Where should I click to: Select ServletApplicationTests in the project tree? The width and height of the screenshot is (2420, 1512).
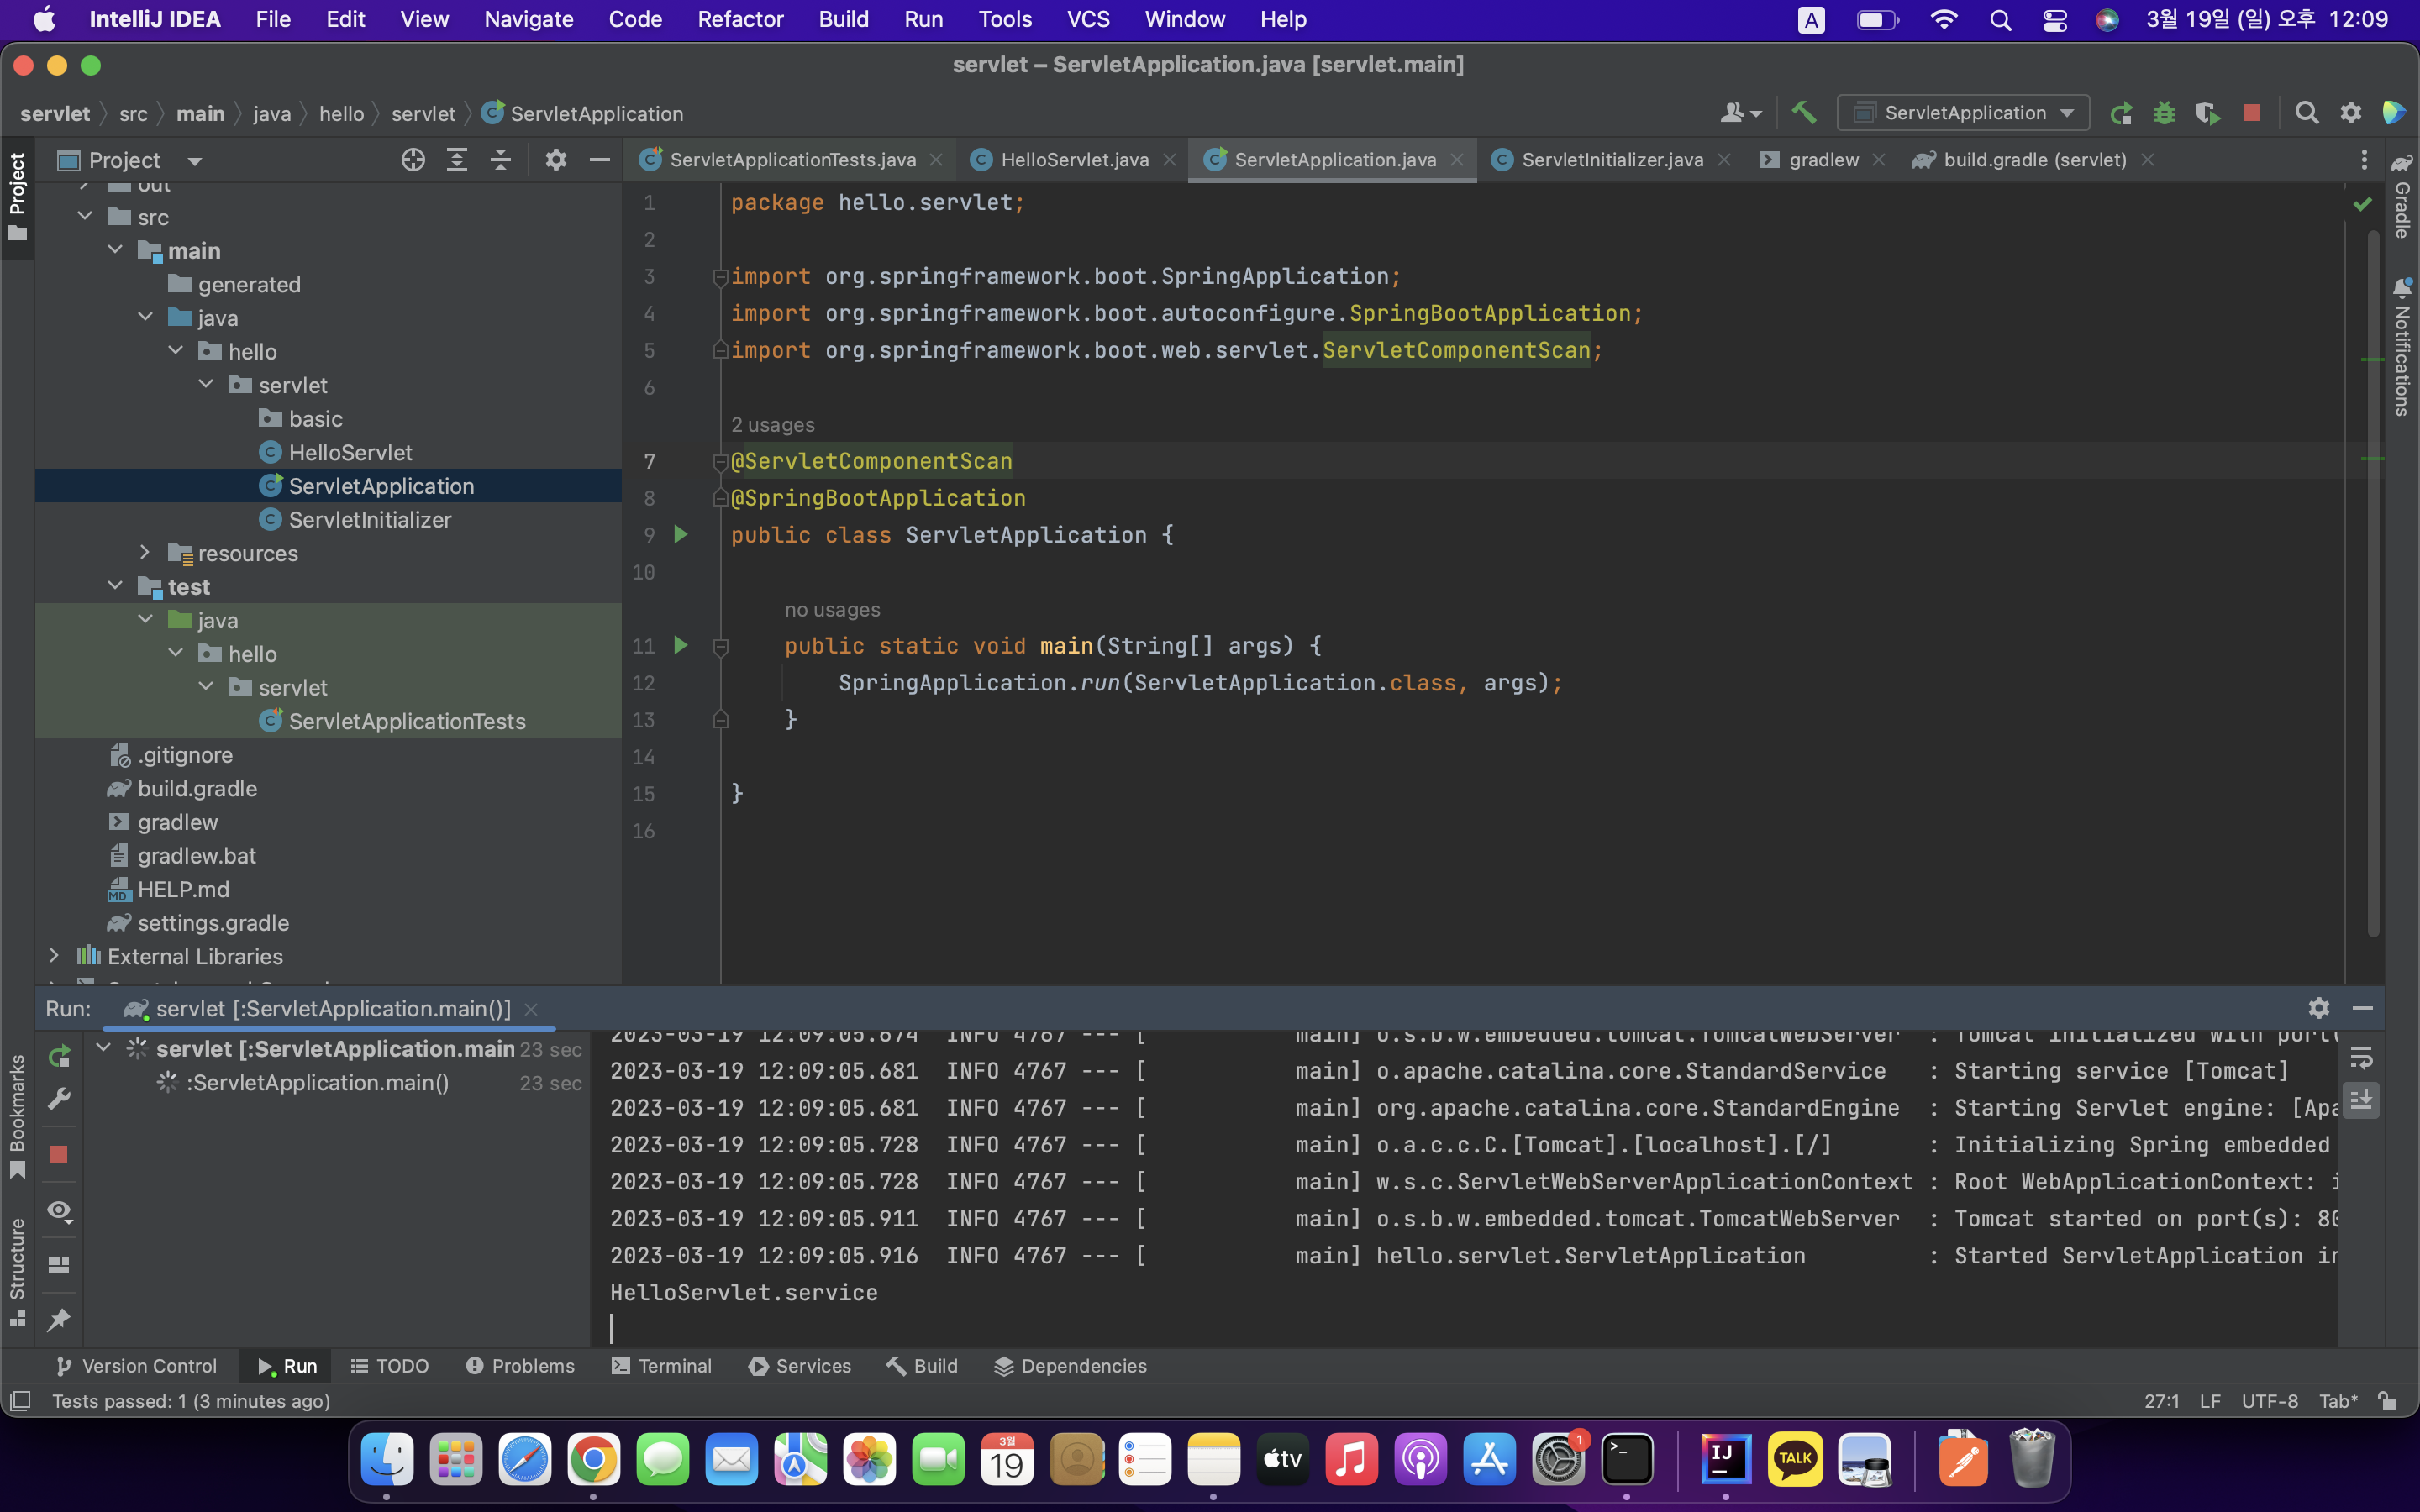pos(407,721)
